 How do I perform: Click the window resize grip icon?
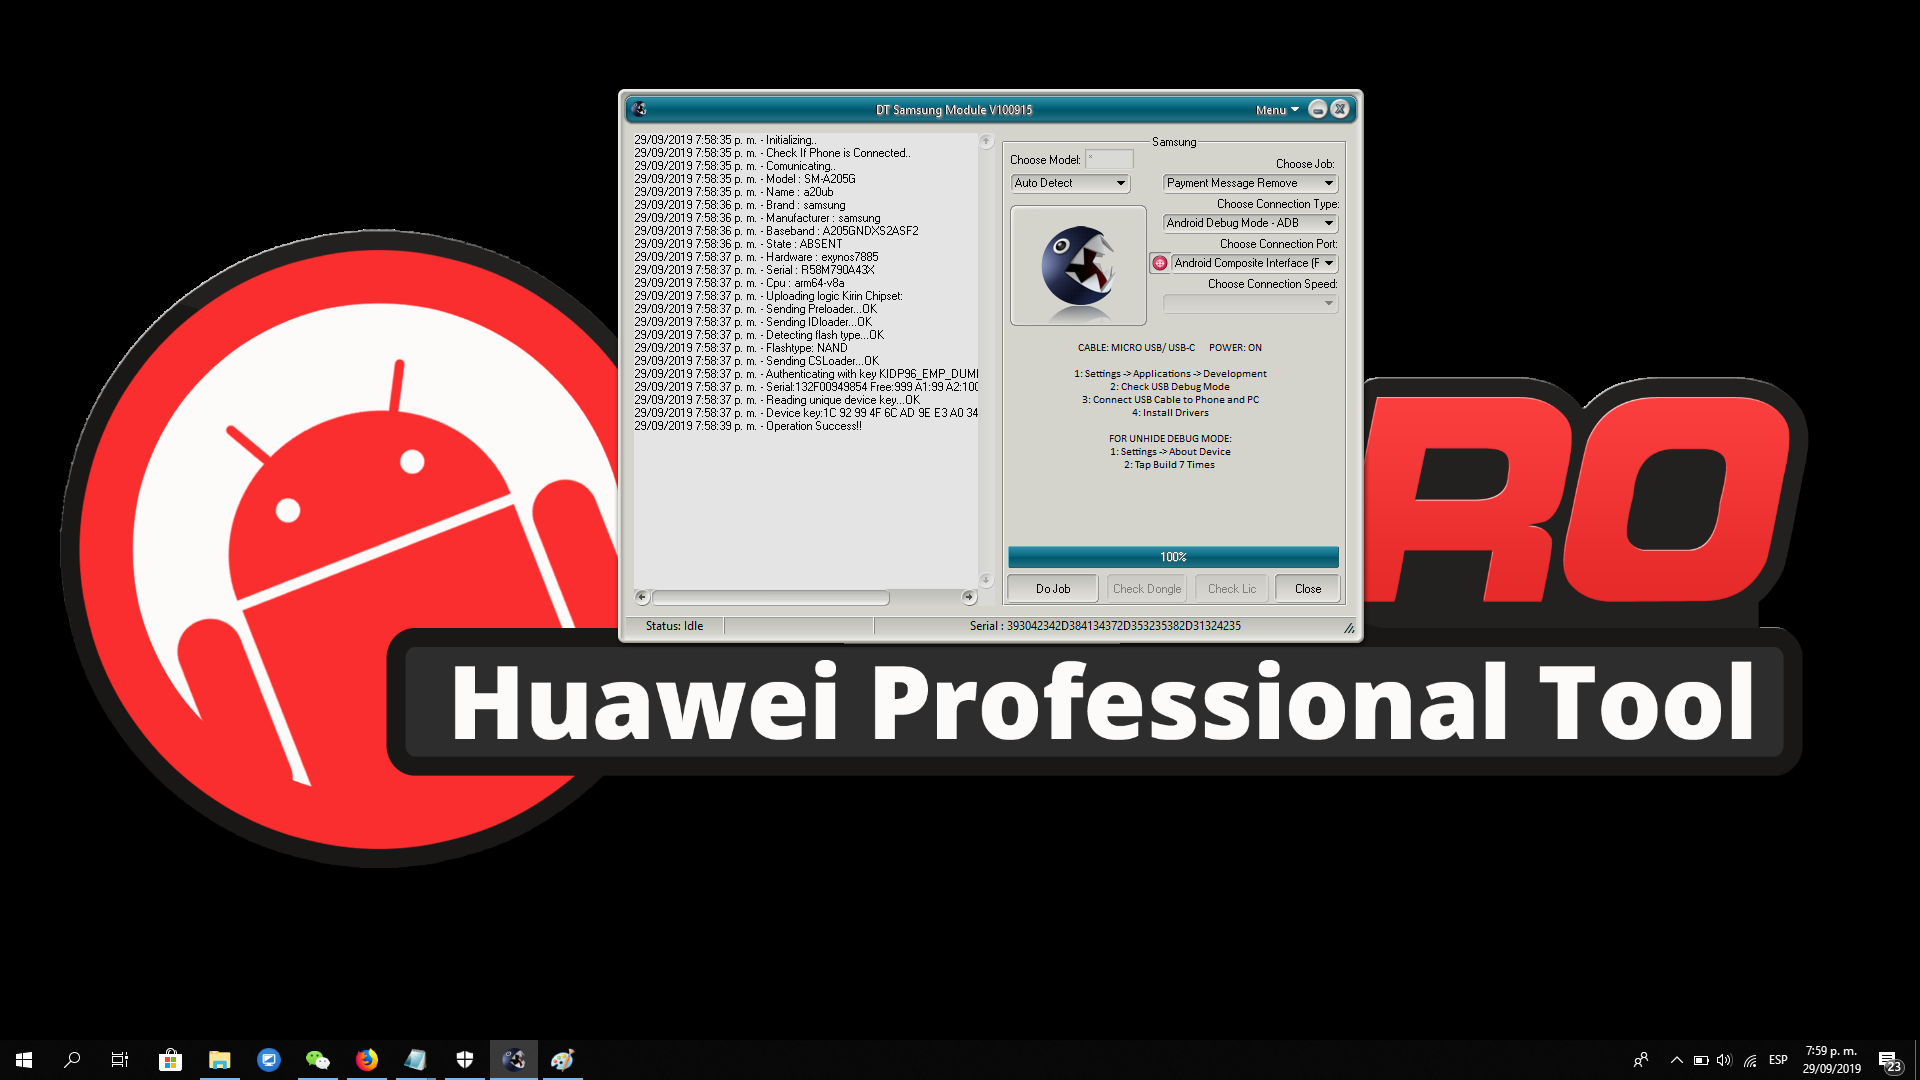coord(1349,628)
